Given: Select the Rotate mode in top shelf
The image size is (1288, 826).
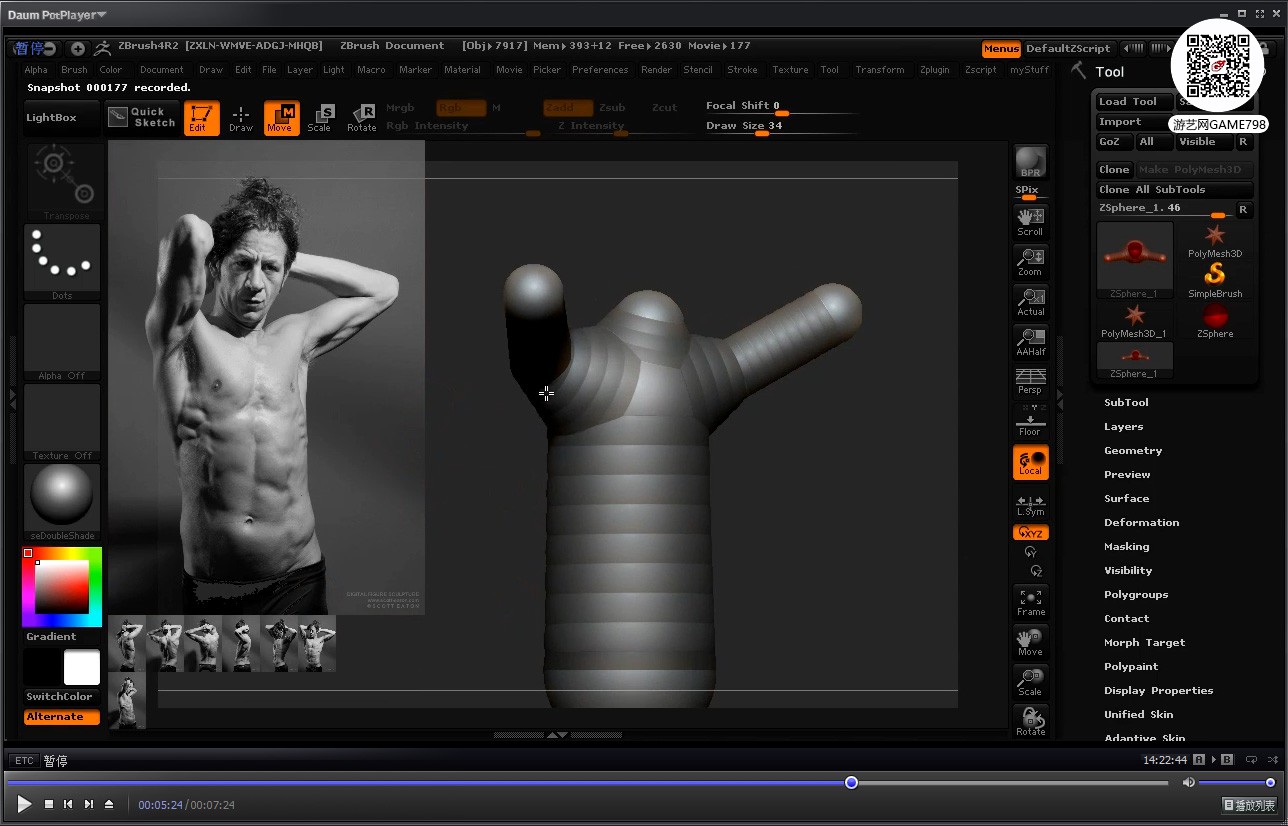Looking at the screenshot, I should (361, 118).
